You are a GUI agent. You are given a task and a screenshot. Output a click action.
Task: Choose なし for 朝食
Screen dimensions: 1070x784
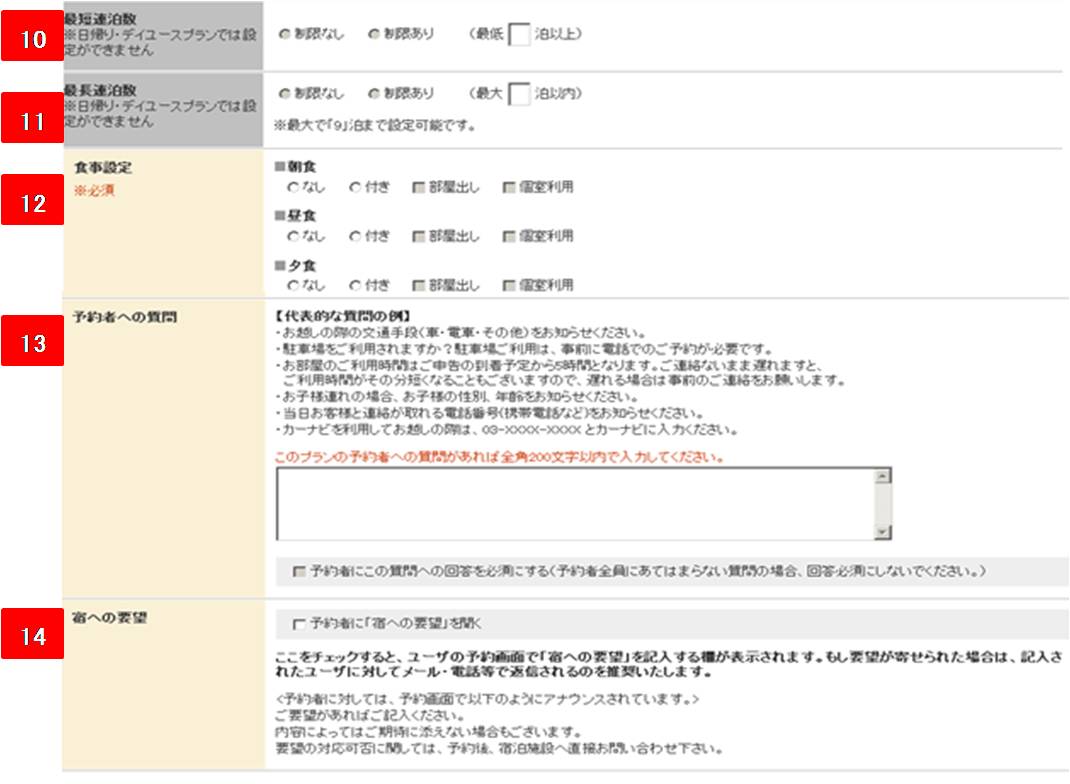(x=293, y=188)
